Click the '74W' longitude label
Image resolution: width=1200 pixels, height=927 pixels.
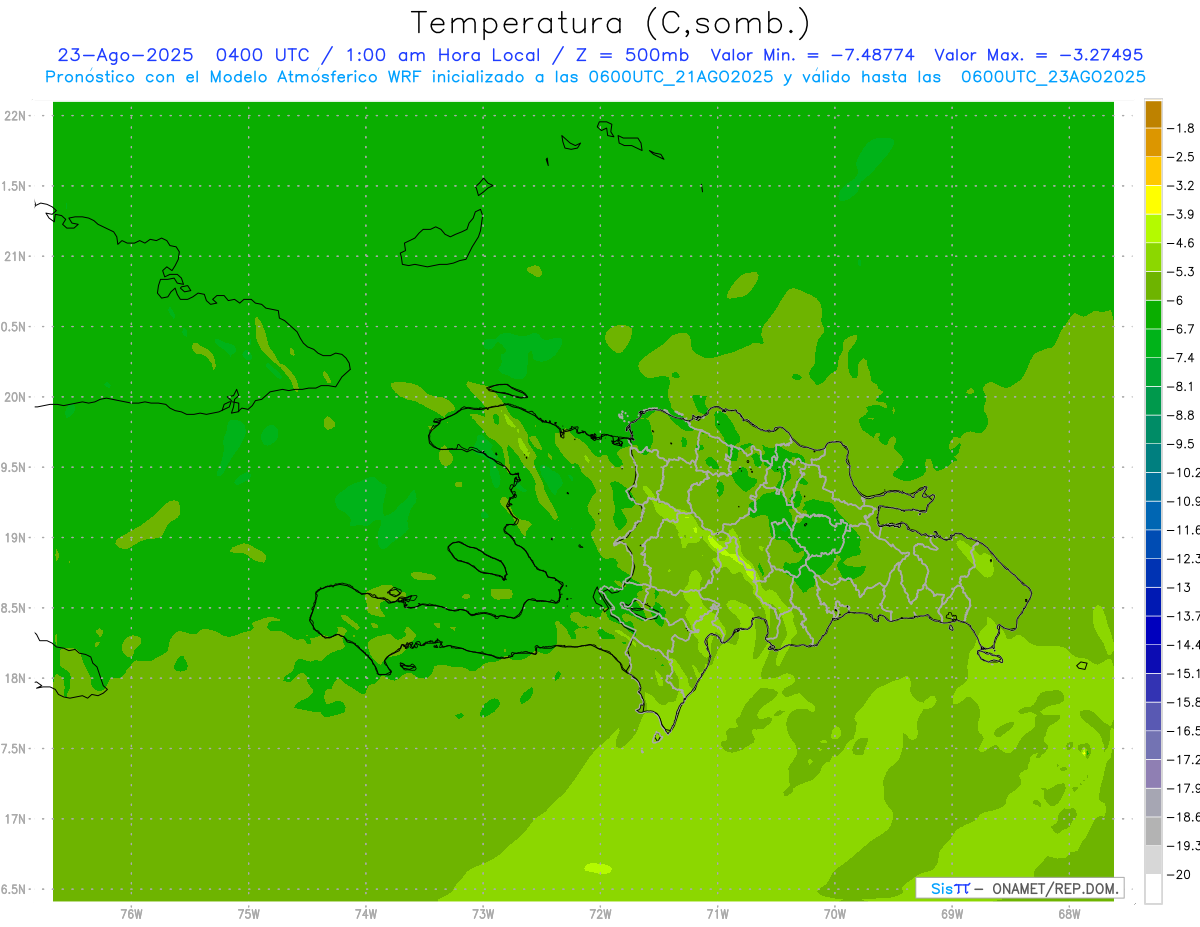click(x=366, y=913)
